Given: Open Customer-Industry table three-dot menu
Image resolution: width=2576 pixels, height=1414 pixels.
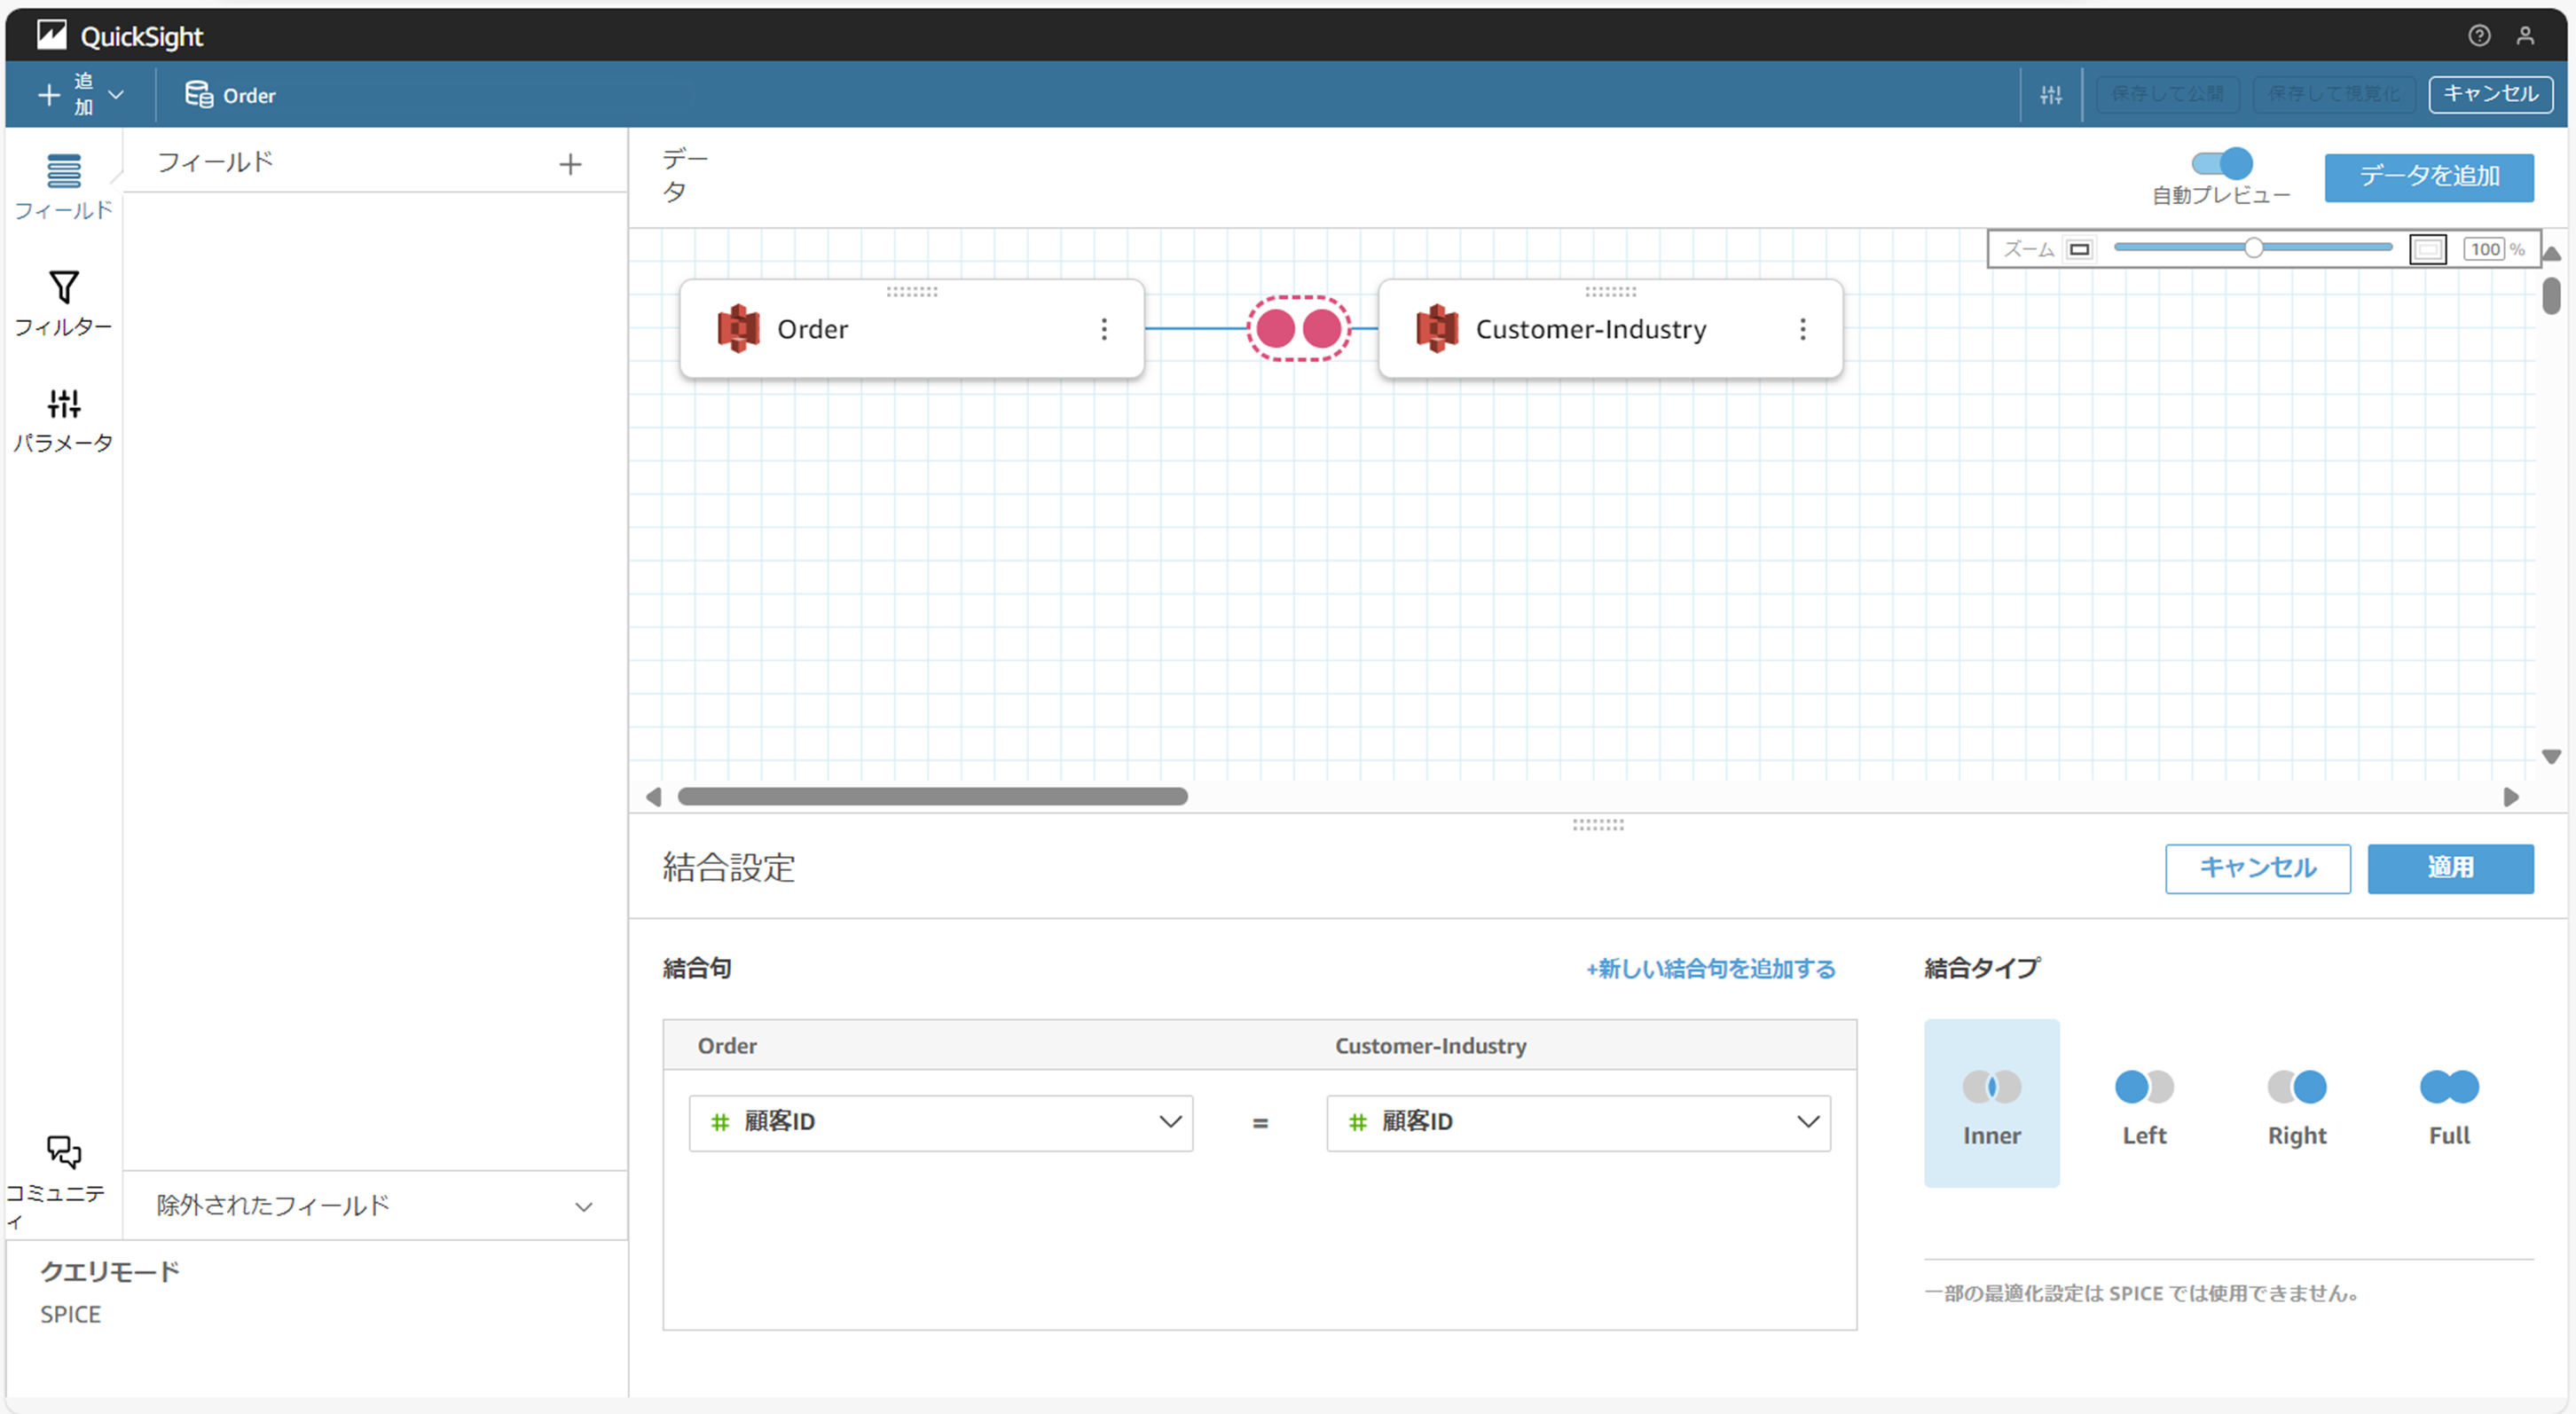Looking at the screenshot, I should [x=1802, y=329].
